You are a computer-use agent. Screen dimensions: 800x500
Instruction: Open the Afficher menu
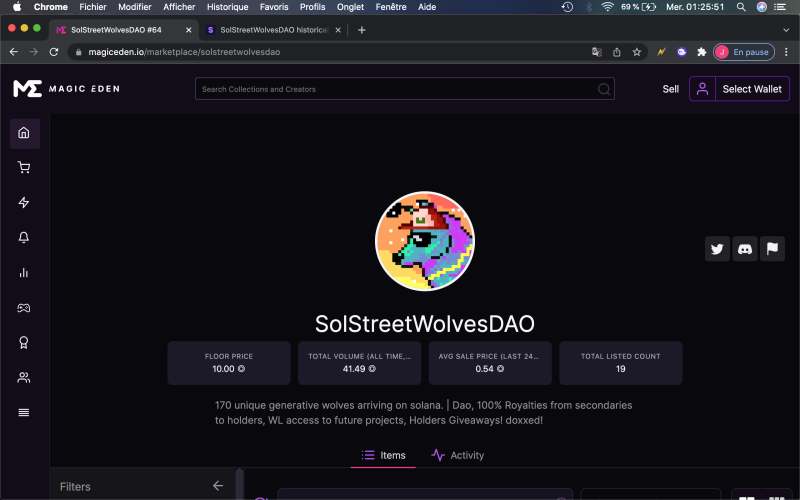[179, 7]
